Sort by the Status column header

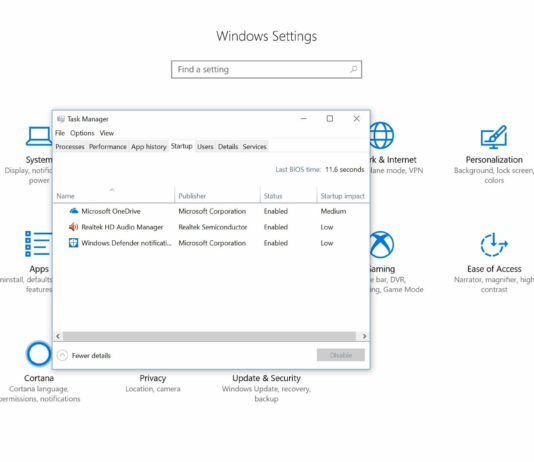pos(288,196)
